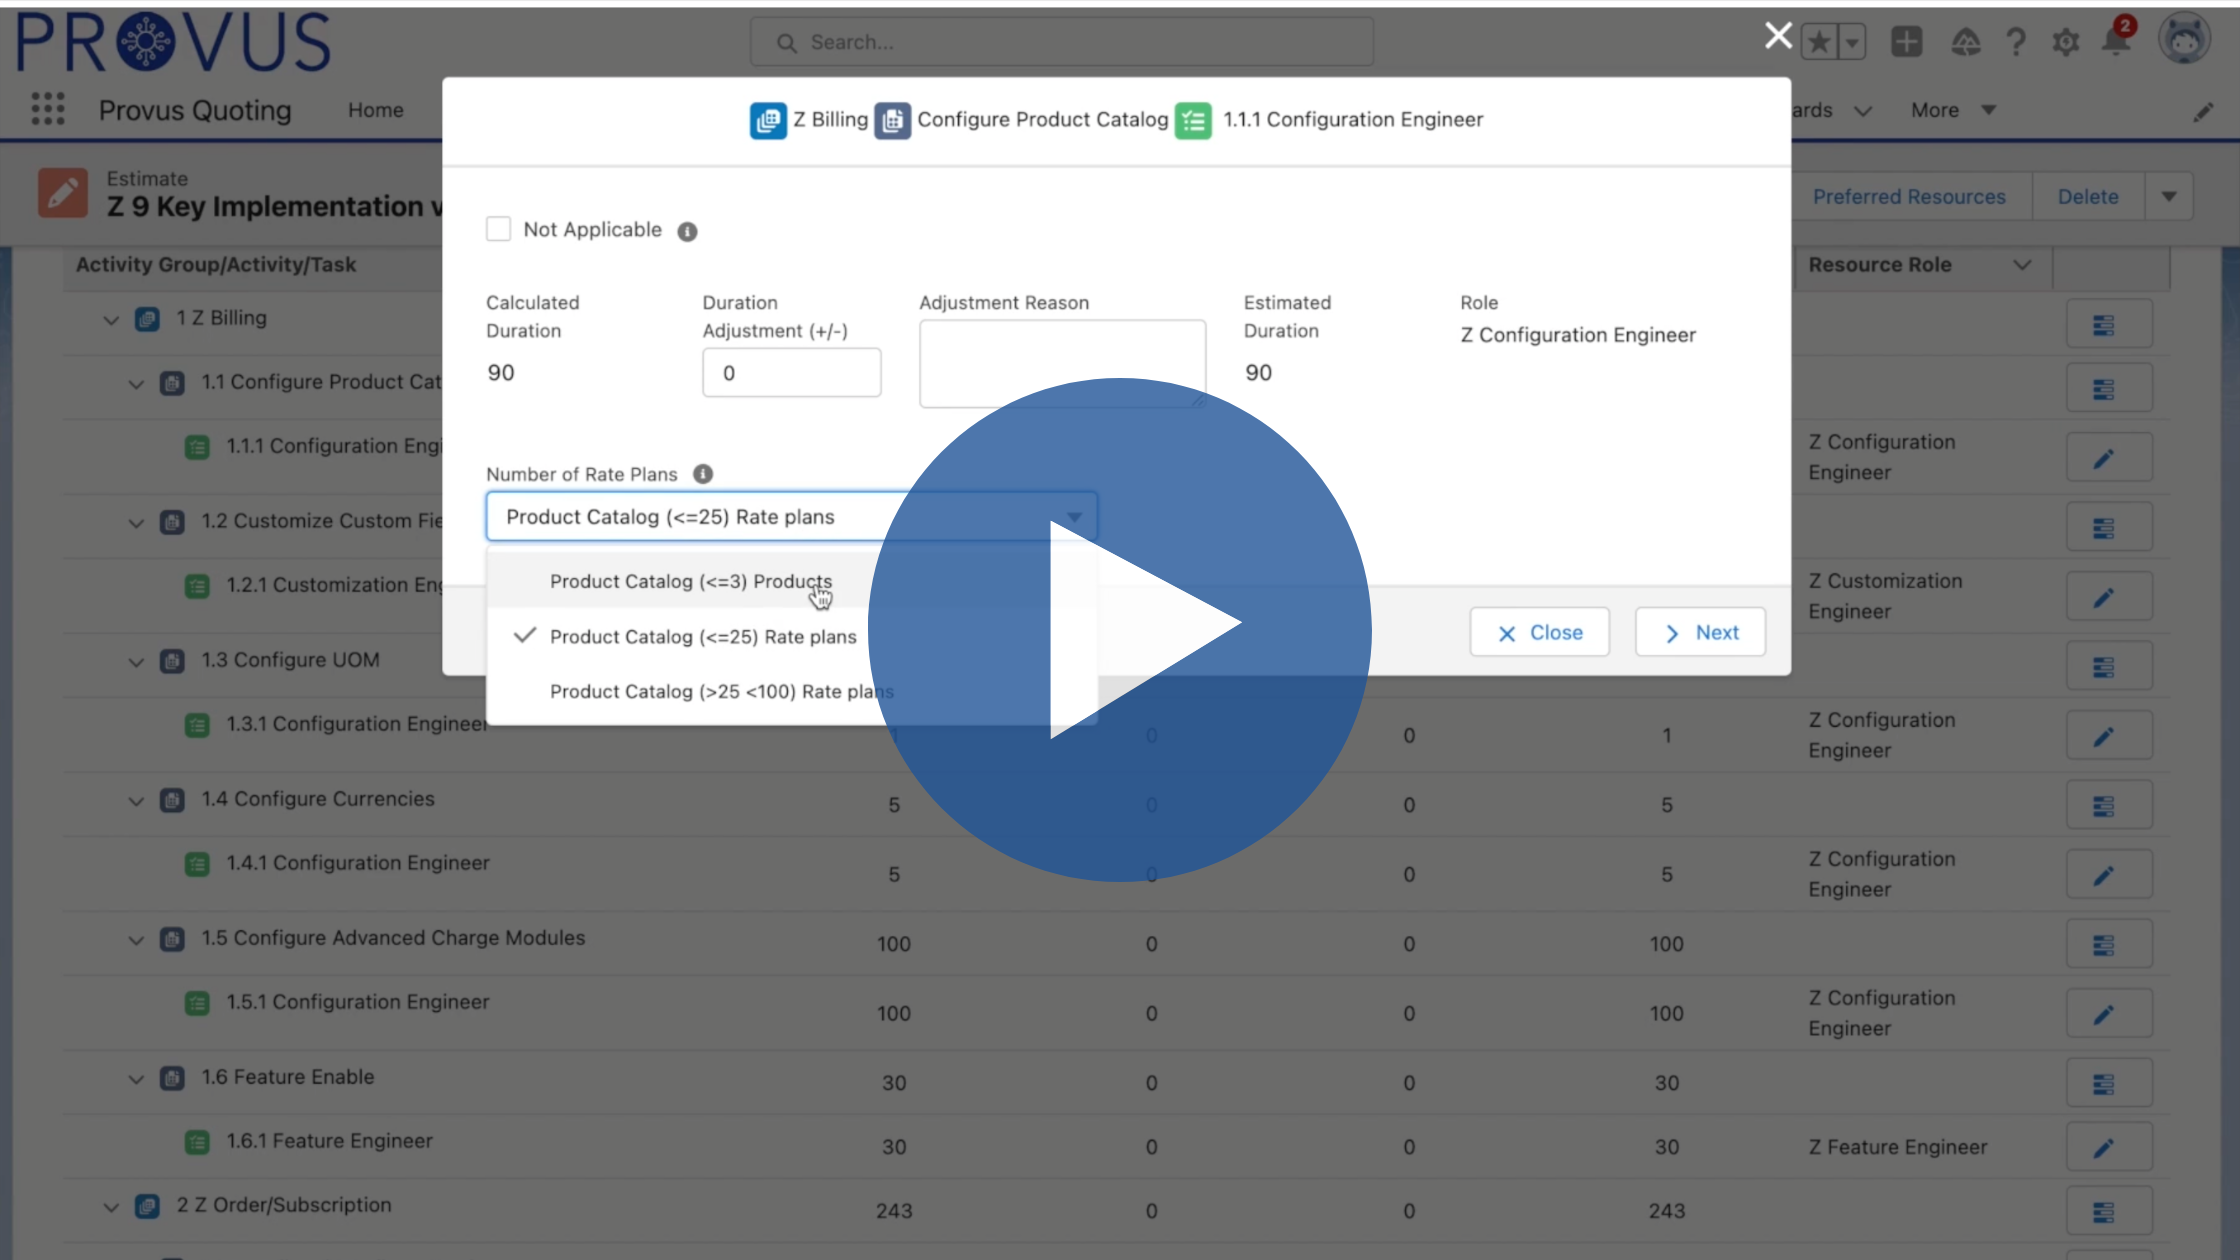Click the Close button to dismiss dialog
Screen dimensions: 2240x1260
pos(1540,631)
